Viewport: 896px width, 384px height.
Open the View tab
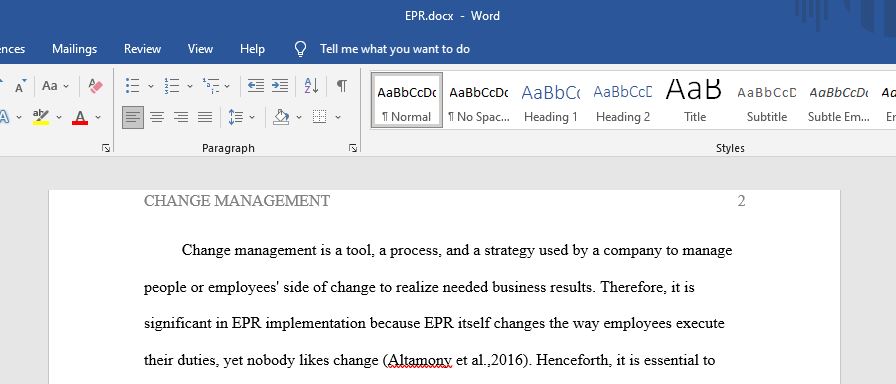200,49
